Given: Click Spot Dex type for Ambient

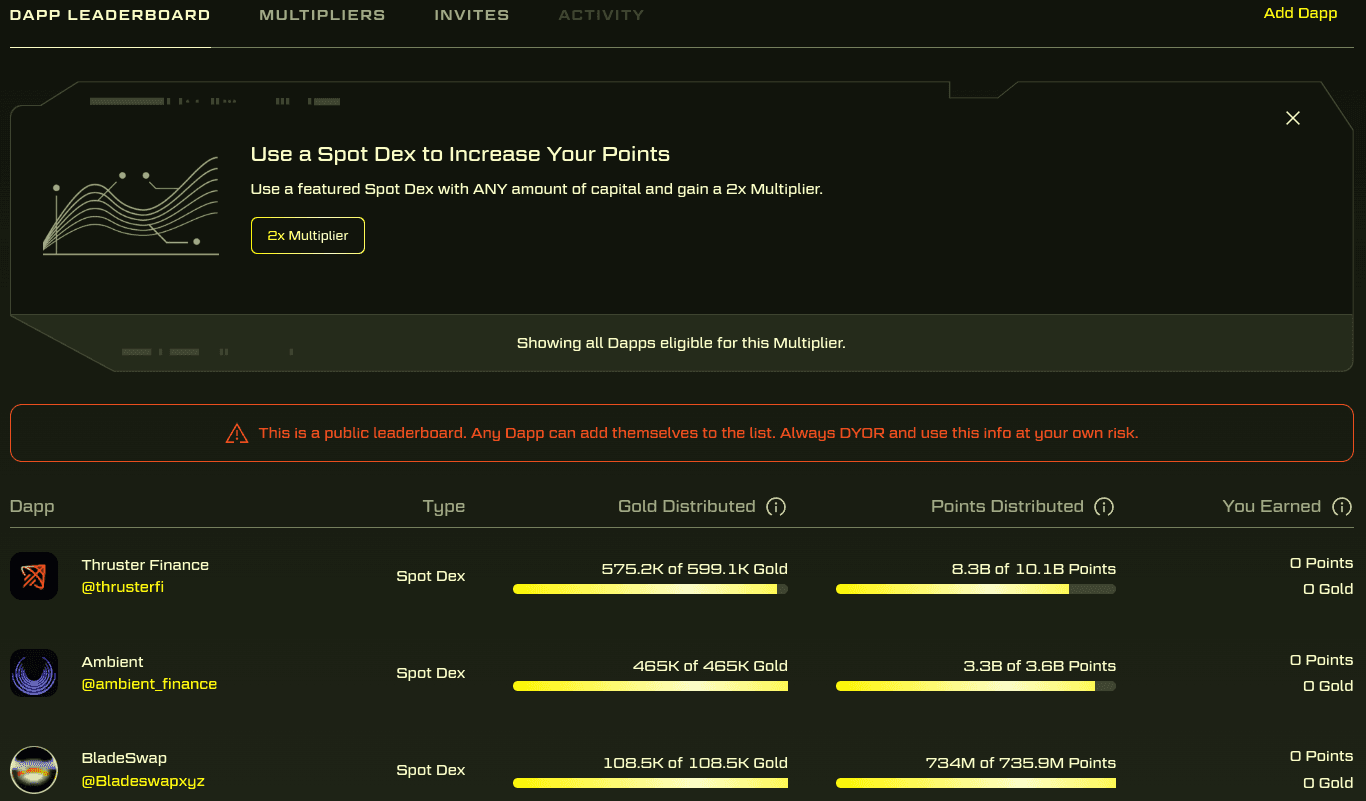Looking at the screenshot, I should click(431, 673).
